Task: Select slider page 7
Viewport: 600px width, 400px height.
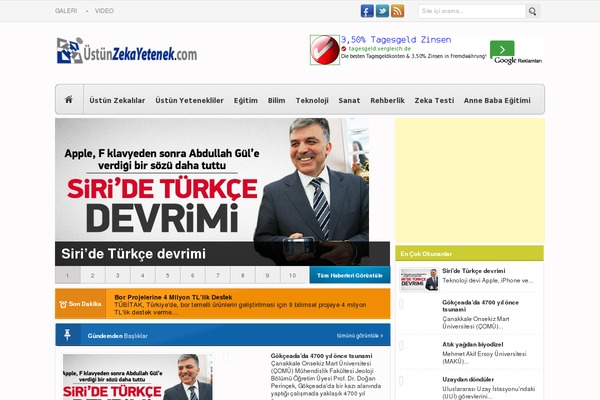Action: (218, 275)
